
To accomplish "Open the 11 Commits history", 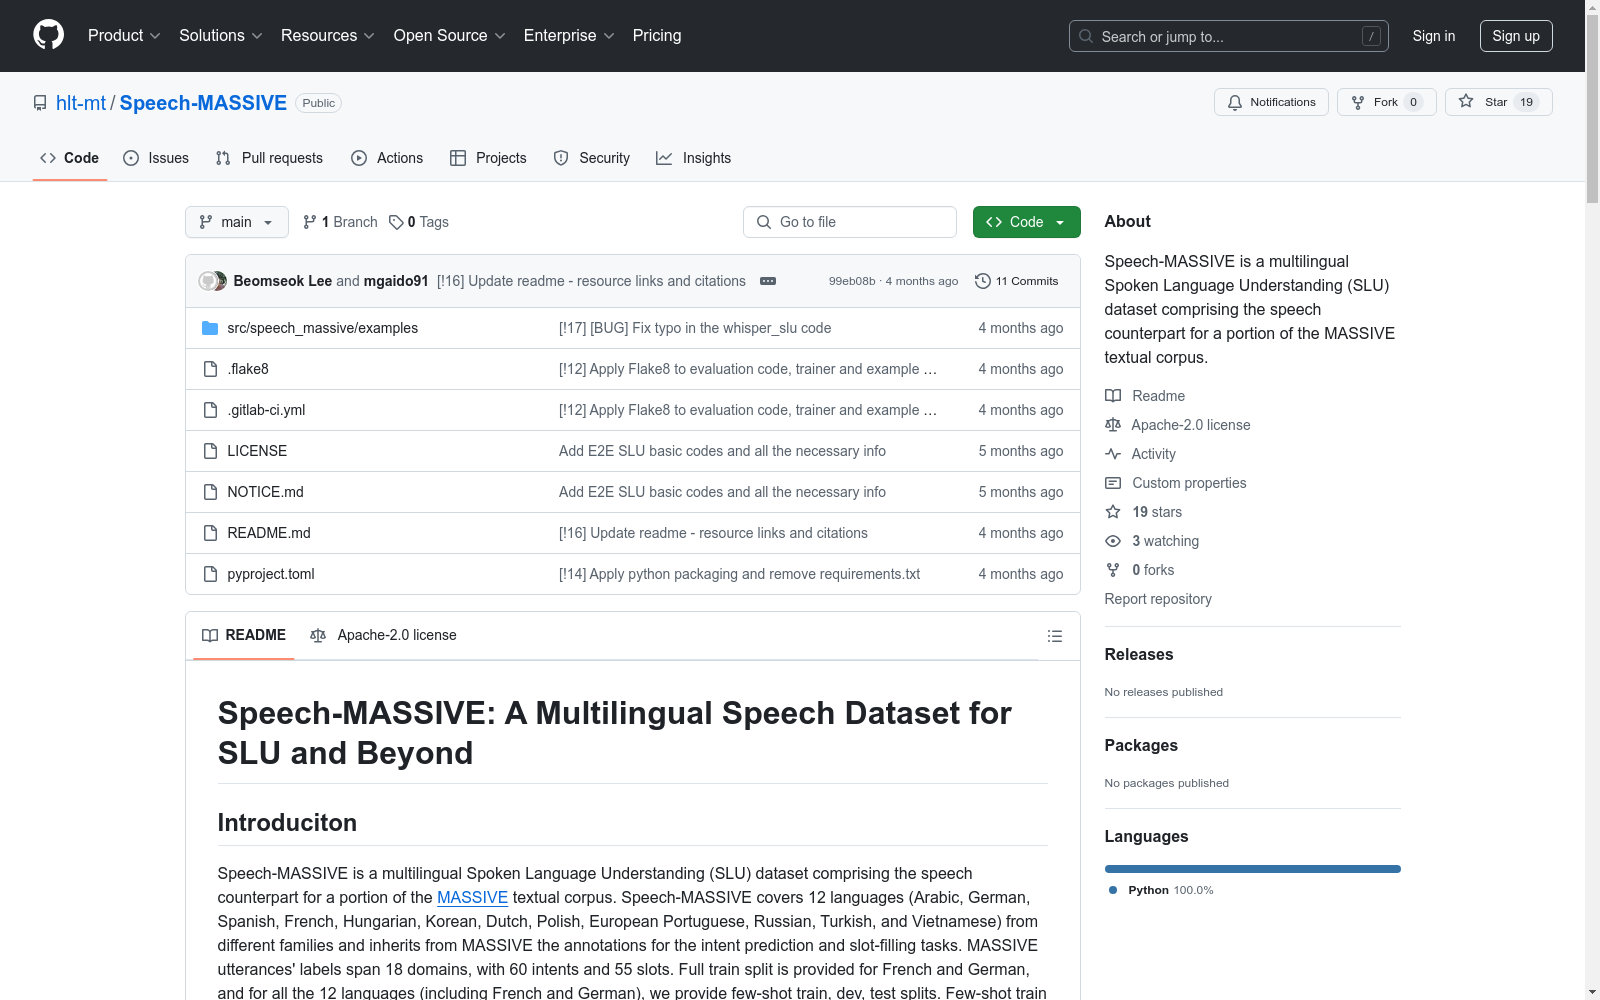I will coord(1016,281).
